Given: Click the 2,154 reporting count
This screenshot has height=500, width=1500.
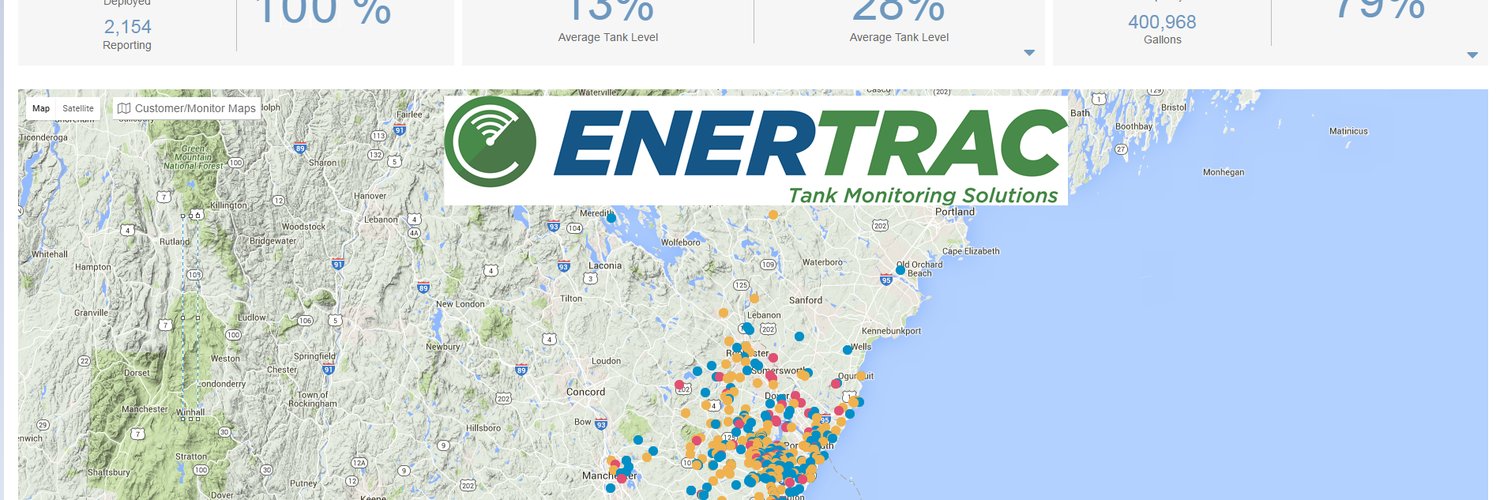Looking at the screenshot, I should pyautogui.click(x=127, y=27).
